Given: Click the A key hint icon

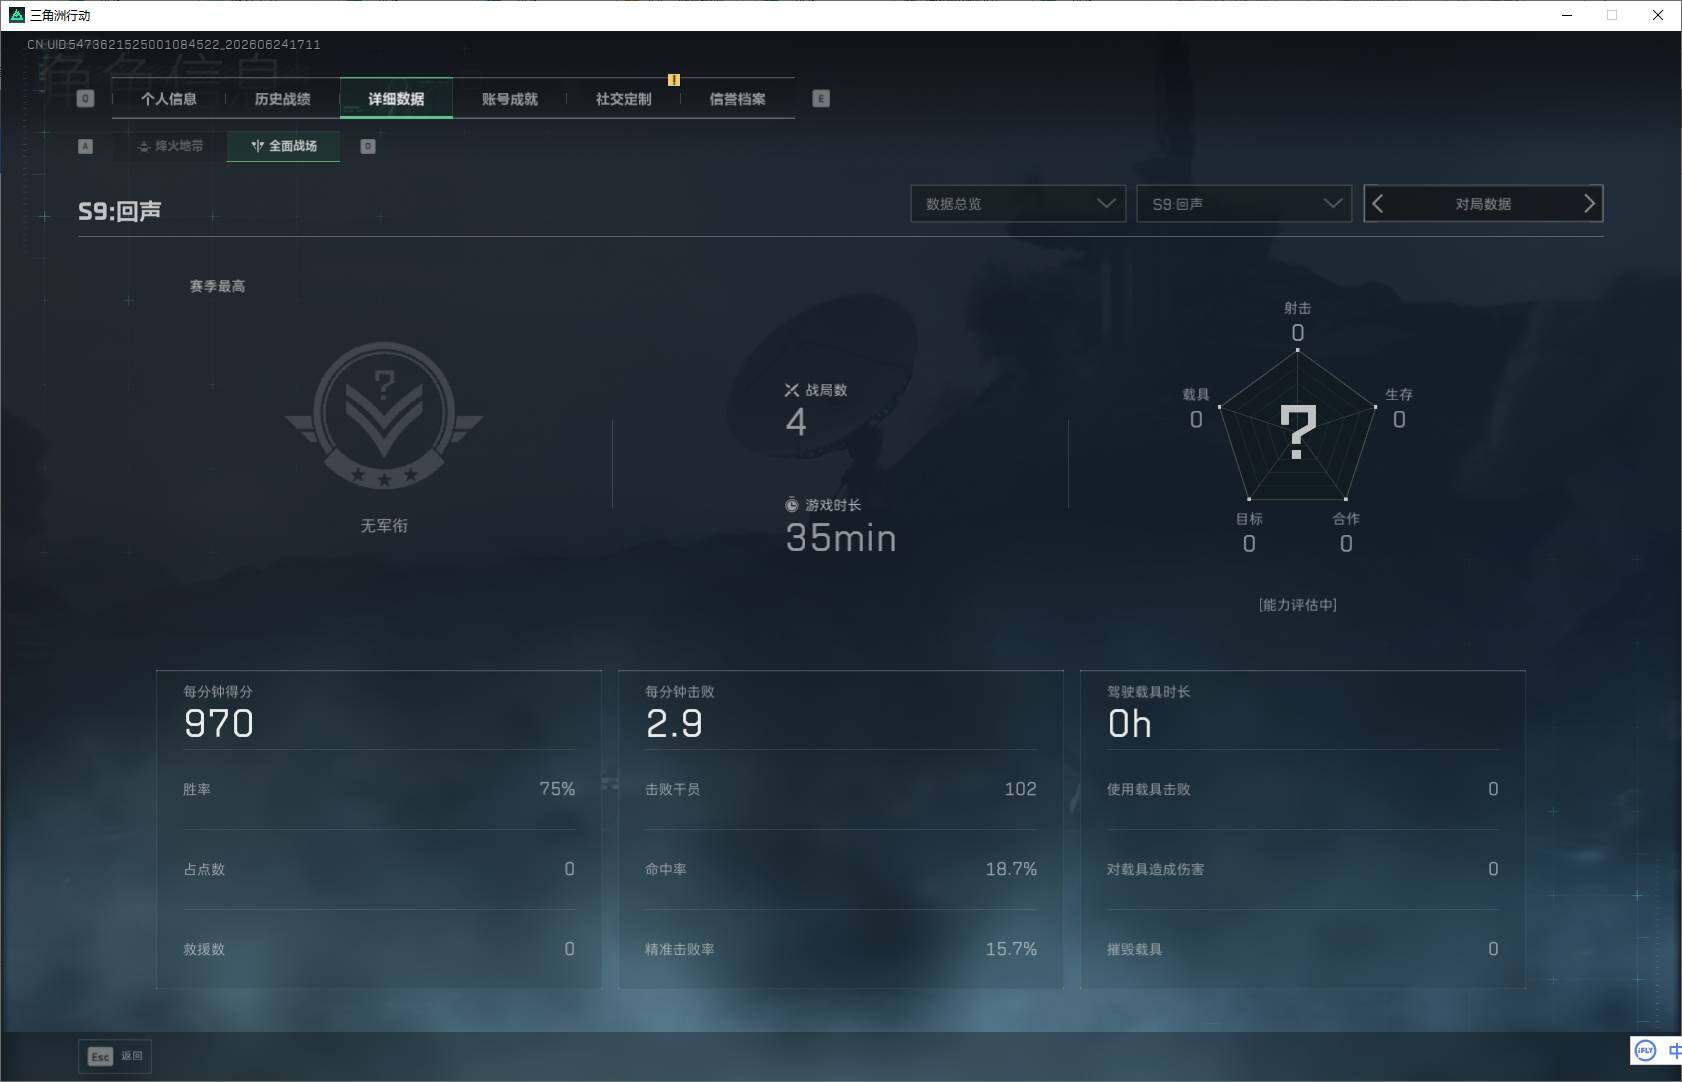Looking at the screenshot, I should pos(85,146).
